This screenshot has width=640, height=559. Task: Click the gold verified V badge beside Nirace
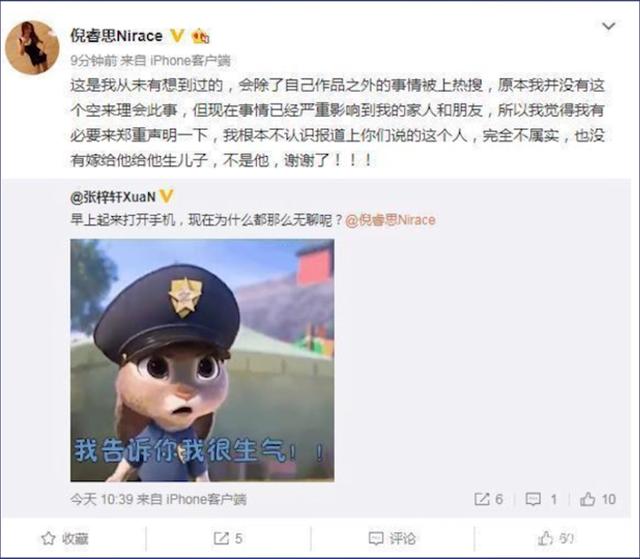[x=177, y=36]
